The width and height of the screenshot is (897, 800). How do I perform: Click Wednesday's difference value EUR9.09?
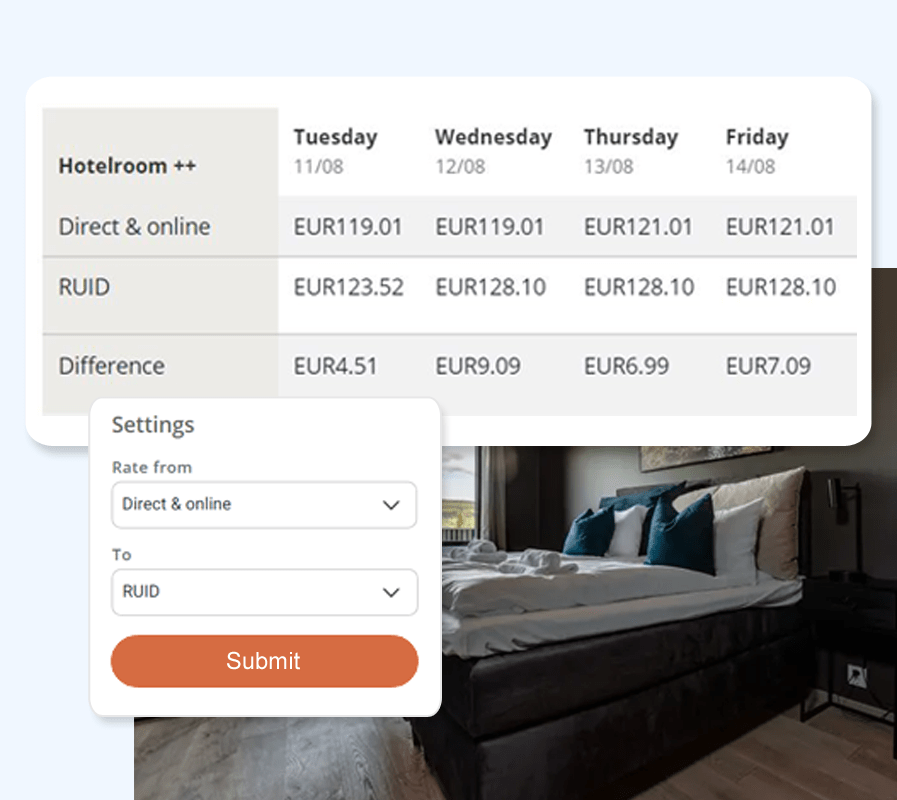477,366
